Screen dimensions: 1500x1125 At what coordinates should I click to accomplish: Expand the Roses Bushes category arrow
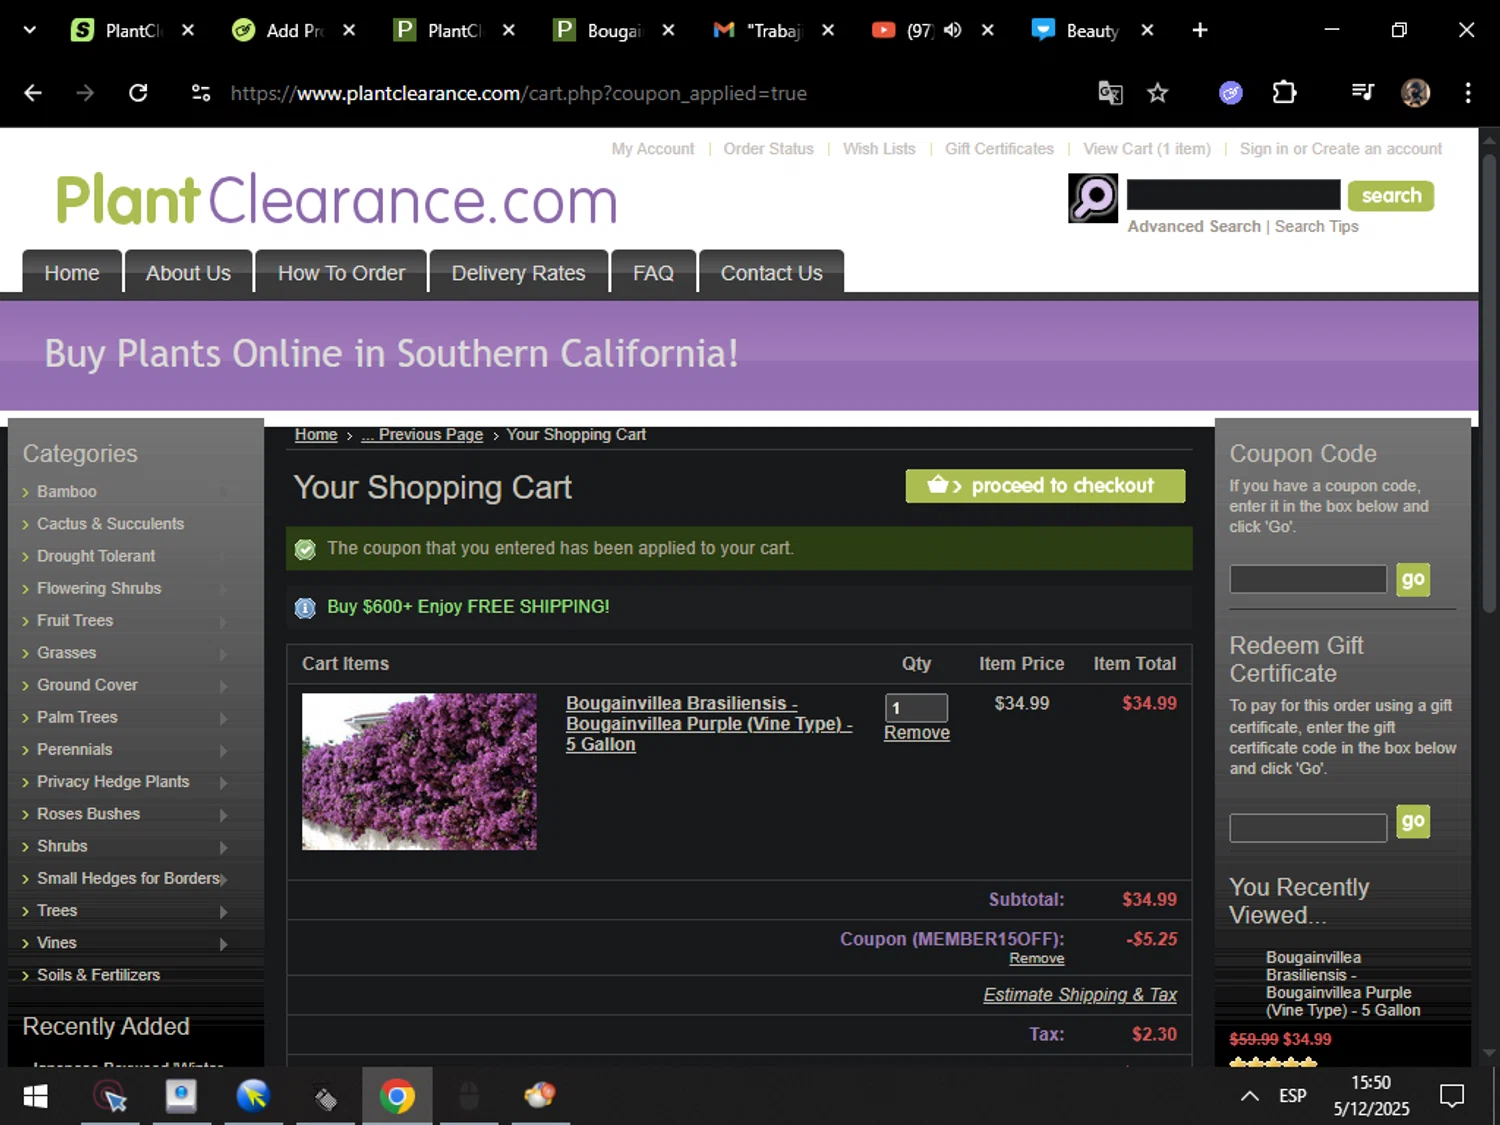coord(223,815)
